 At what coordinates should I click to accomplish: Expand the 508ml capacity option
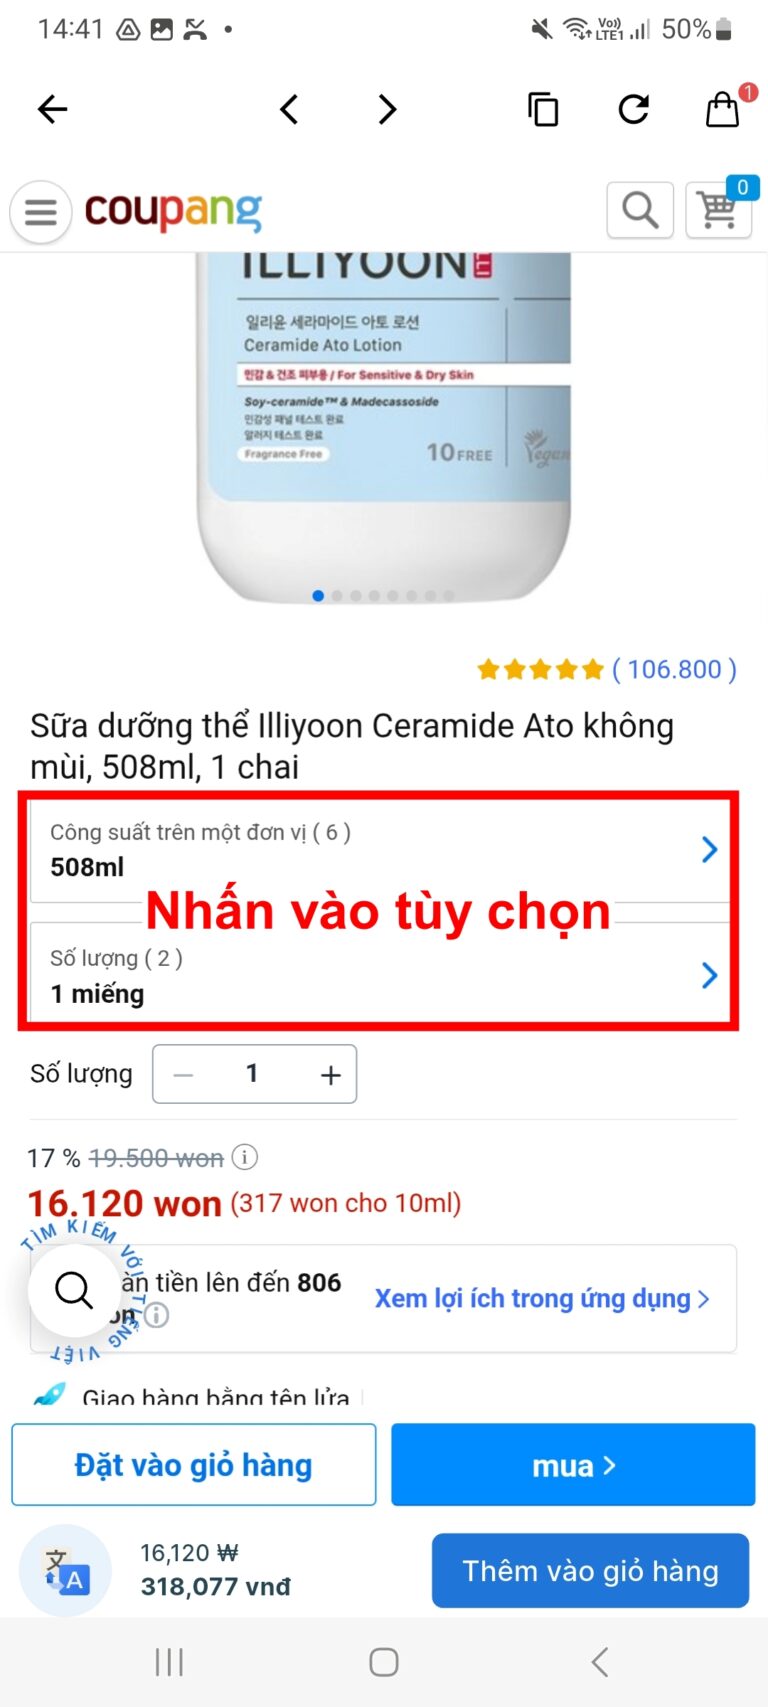coord(380,850)
